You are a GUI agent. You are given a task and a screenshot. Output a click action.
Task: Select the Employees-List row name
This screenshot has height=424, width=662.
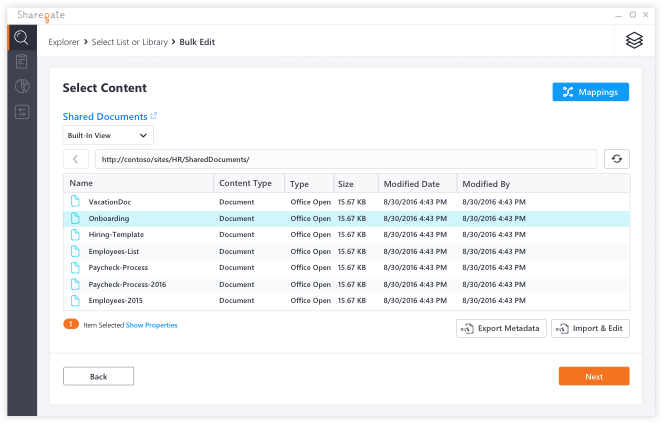[114, 251]
